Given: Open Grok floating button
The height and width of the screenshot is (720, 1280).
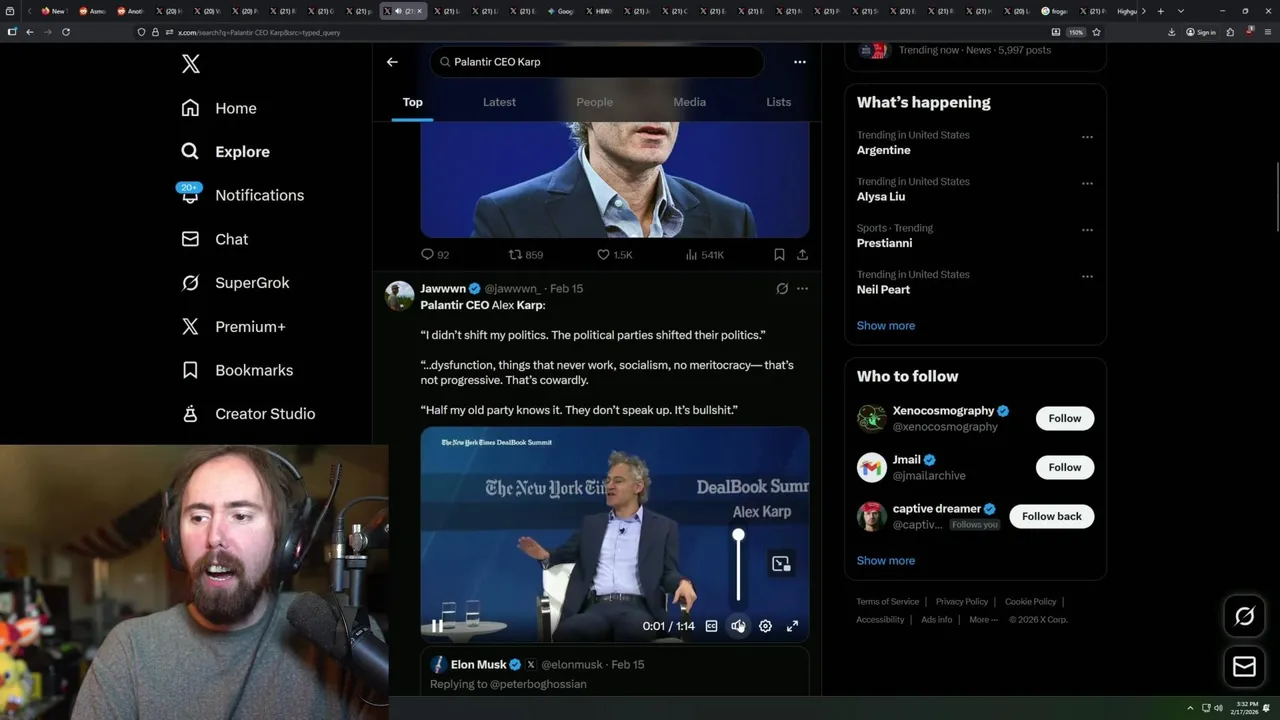Looking at the screenshot, I should [1244, 616].
